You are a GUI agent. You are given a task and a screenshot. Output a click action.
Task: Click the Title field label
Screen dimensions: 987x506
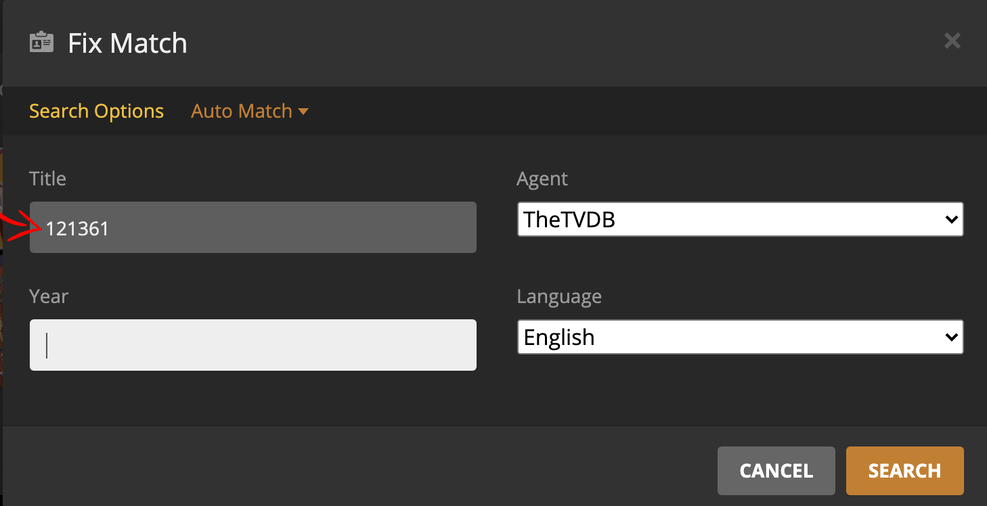pyautogui.click(x=48, y=179)
